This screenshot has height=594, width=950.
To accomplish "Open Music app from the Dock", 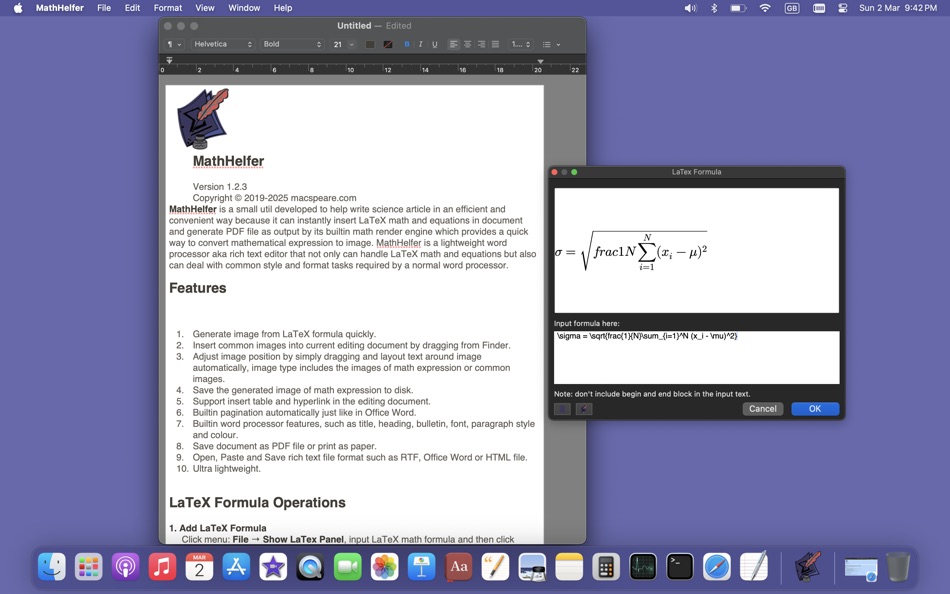I will [x=162, y=567].
